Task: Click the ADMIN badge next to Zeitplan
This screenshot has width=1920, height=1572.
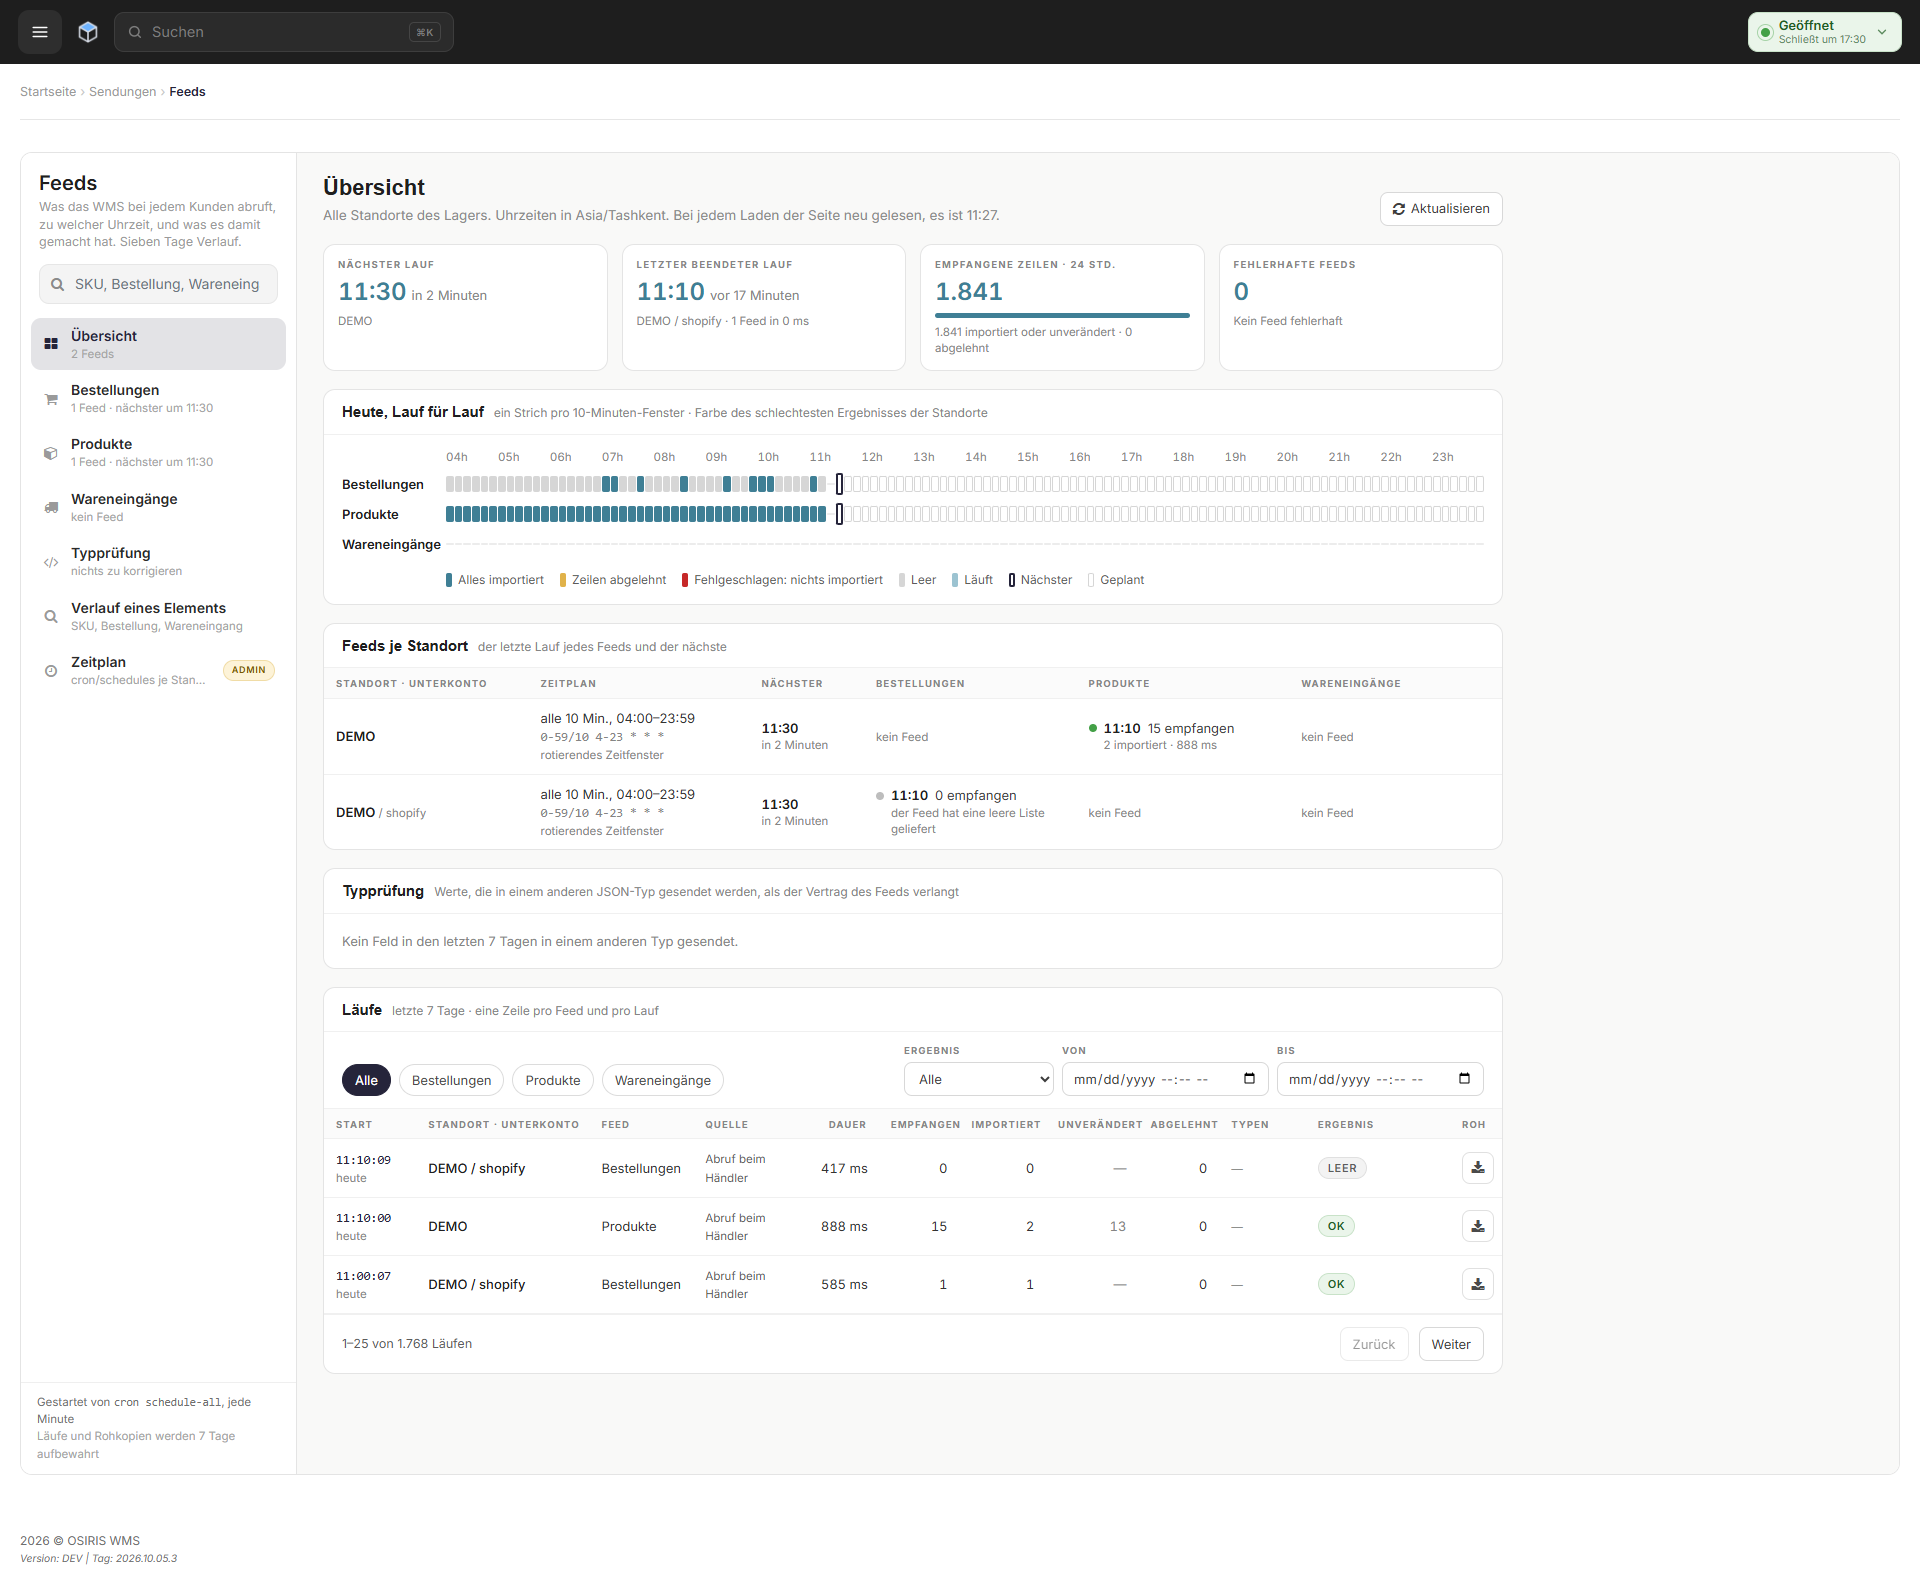Action: coord(249,670)
